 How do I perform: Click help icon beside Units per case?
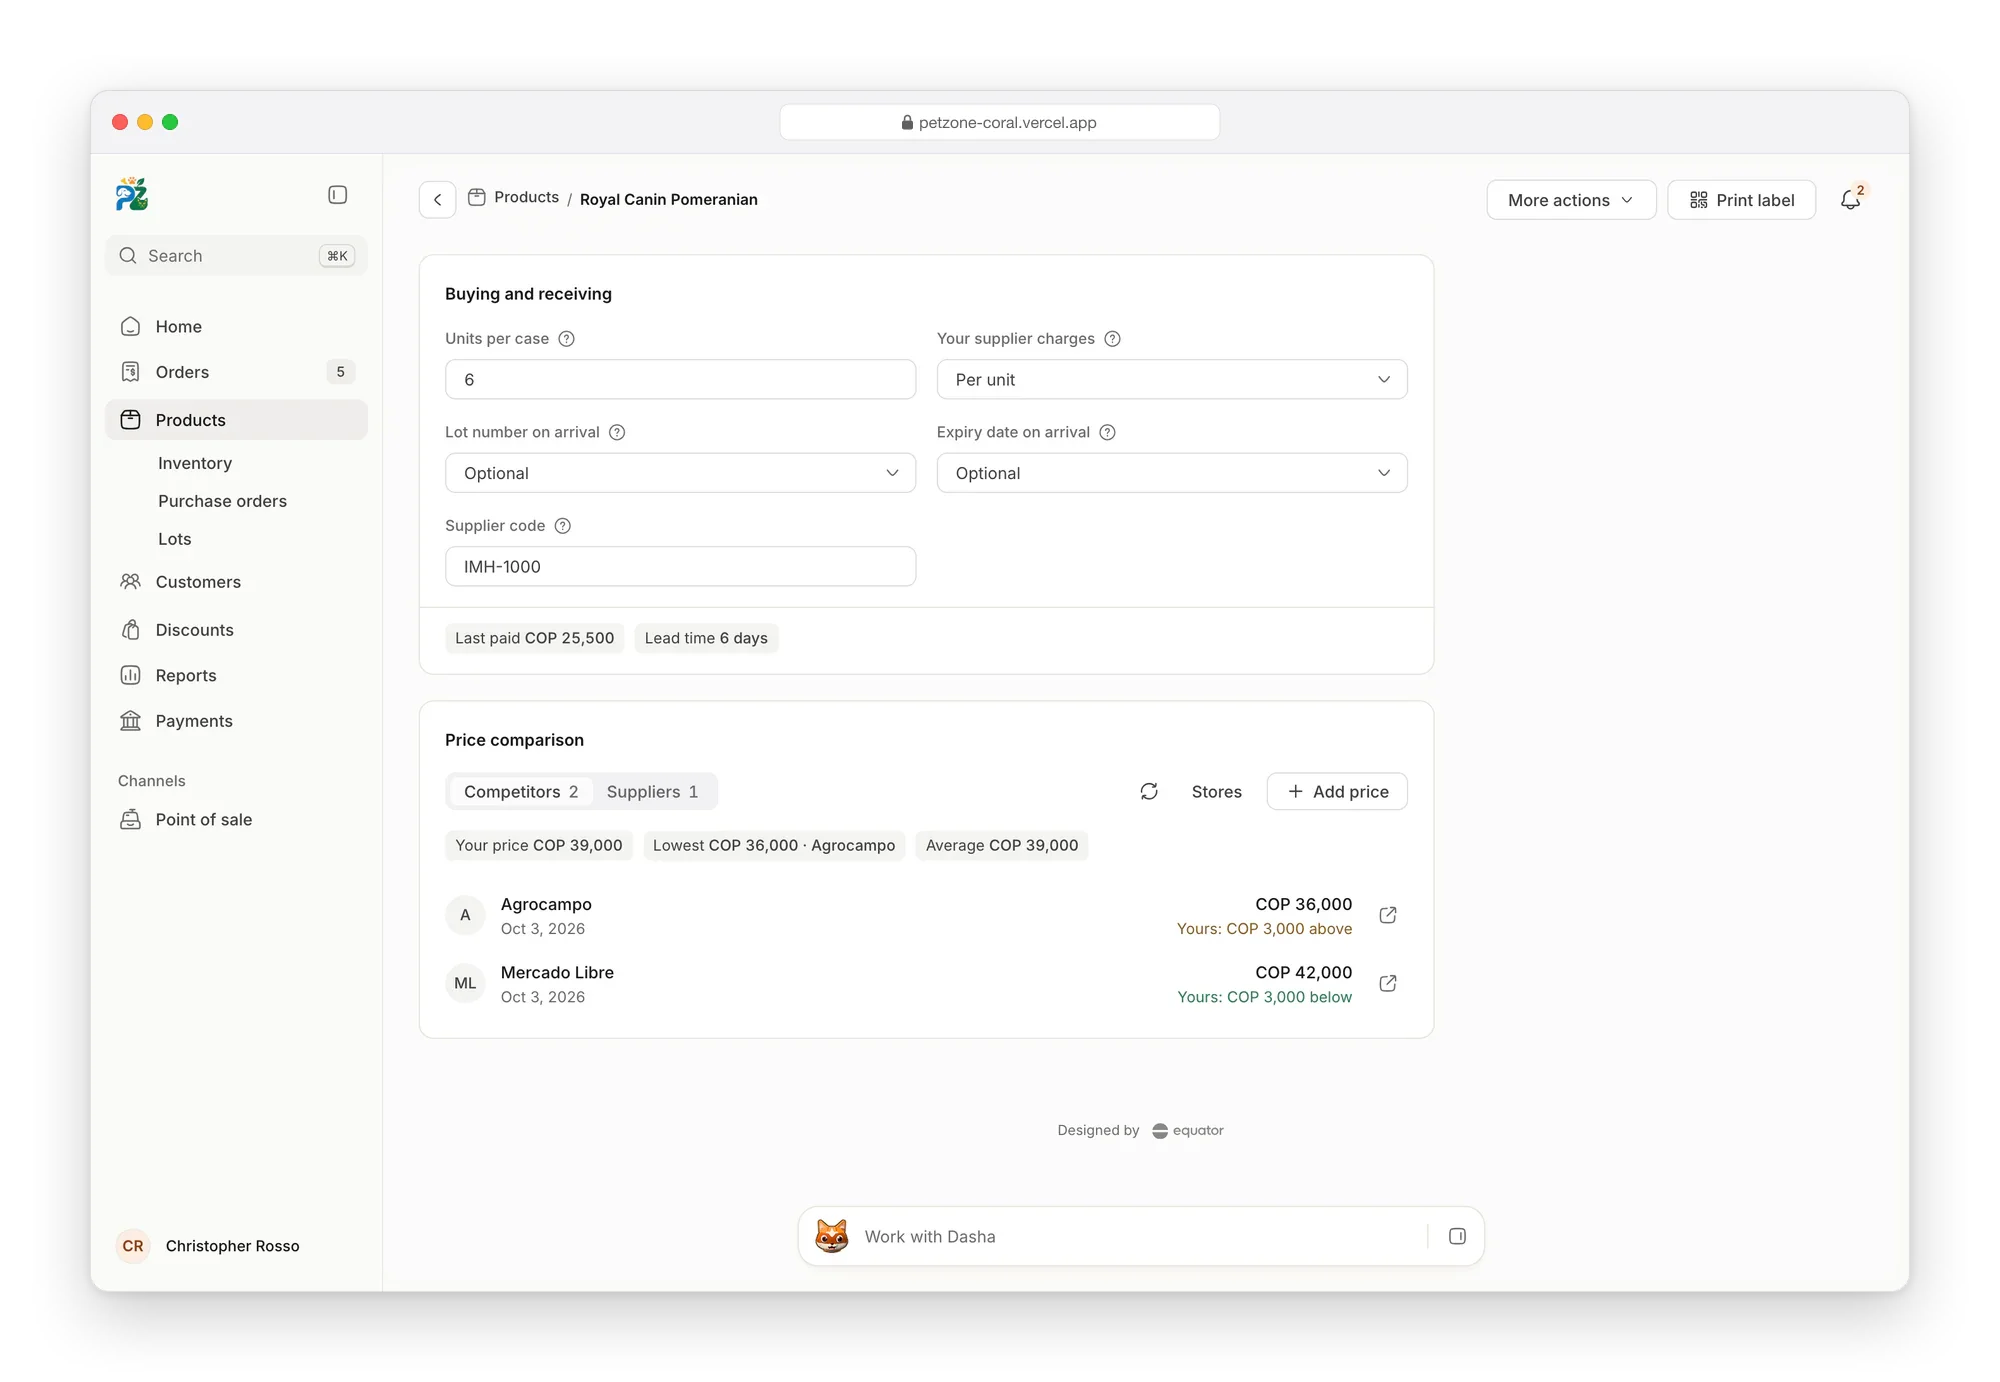tap(567, 339)
